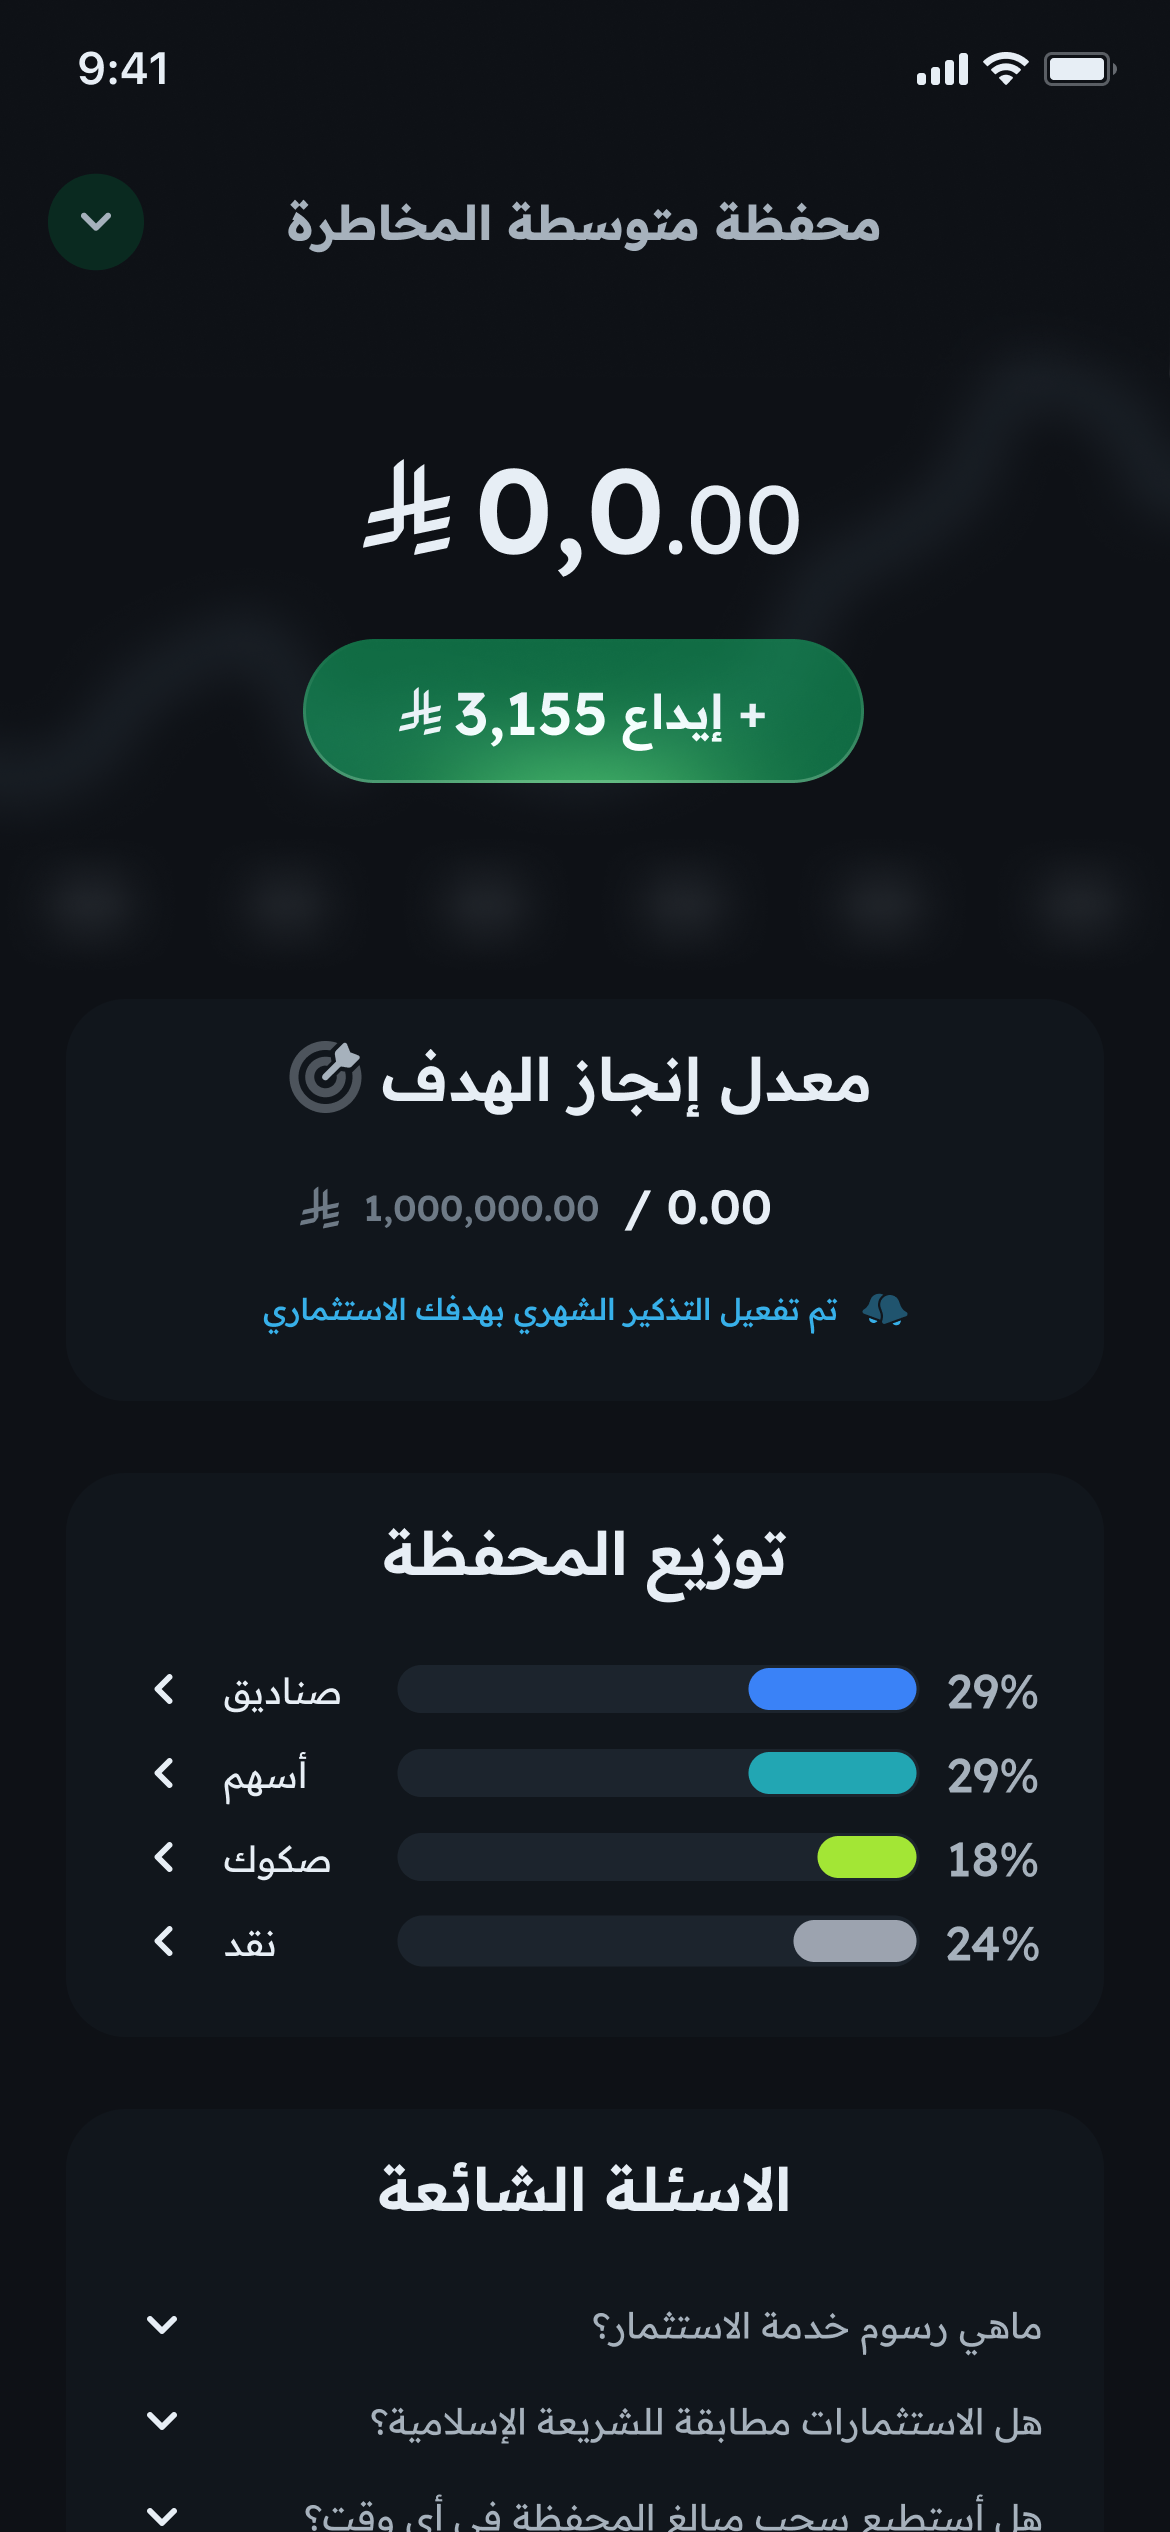Open the monthly reminder activated link
The image size is (1170, 2532).
pos(550,1310)
